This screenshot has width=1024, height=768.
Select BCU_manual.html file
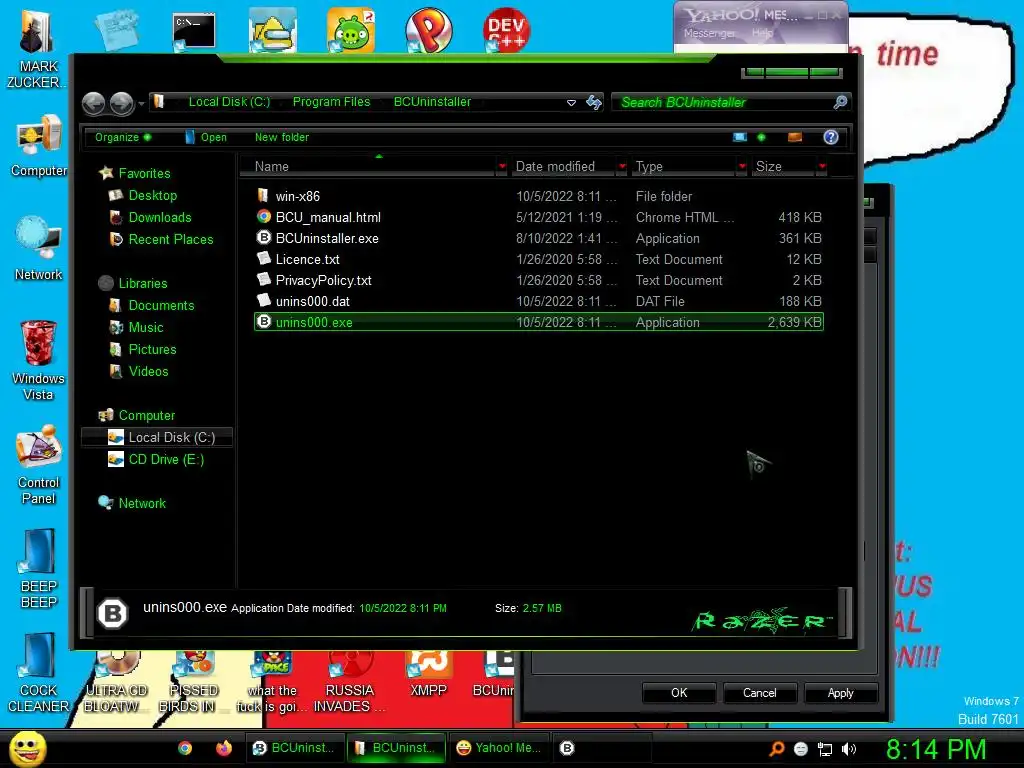click(539, 217)
